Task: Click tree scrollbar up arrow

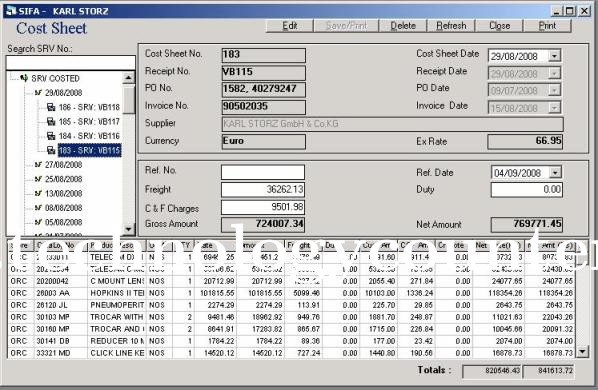Action: click(129, 78)
